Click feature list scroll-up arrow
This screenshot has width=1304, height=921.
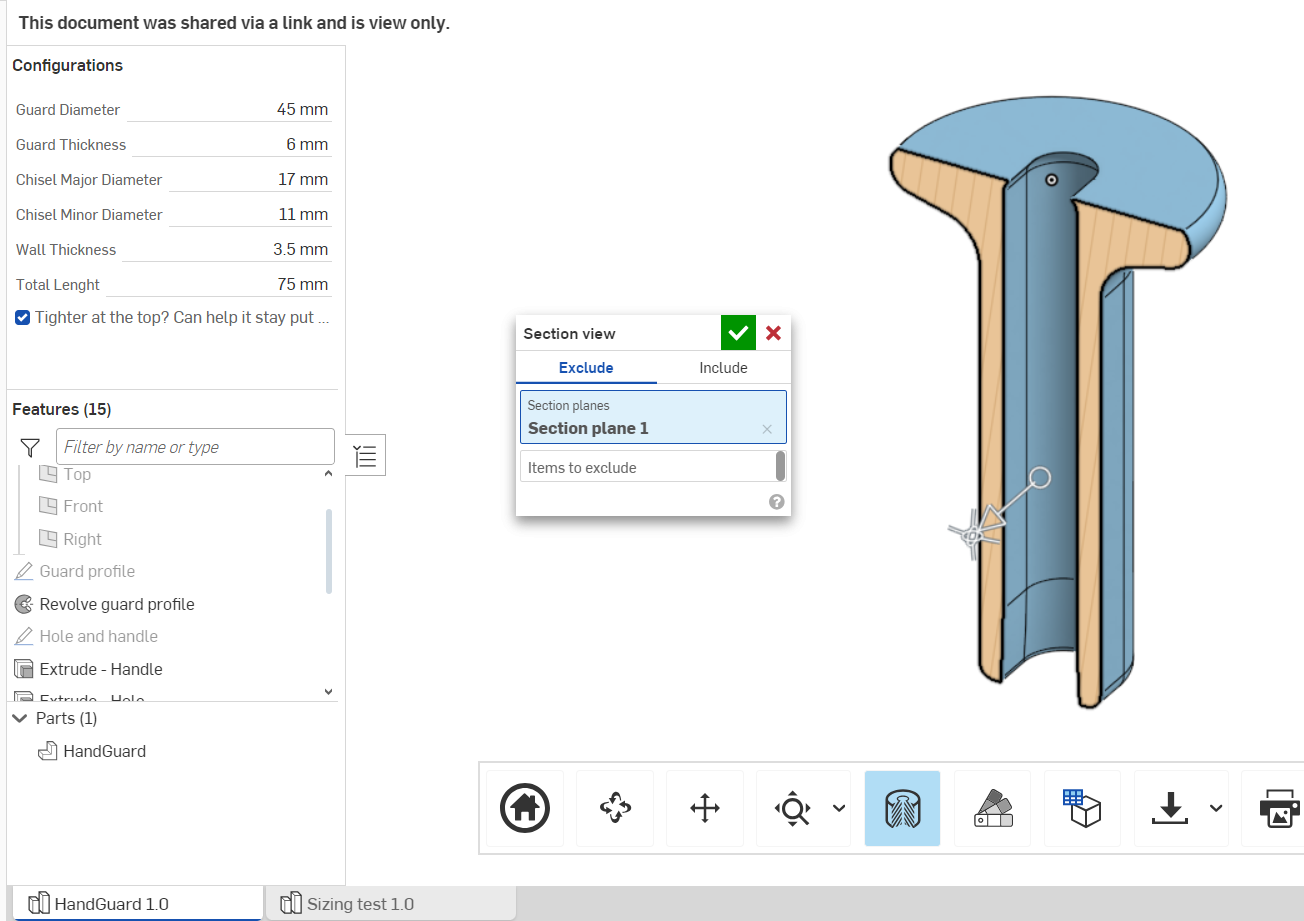pyautogui.click(x=328, y=473)
